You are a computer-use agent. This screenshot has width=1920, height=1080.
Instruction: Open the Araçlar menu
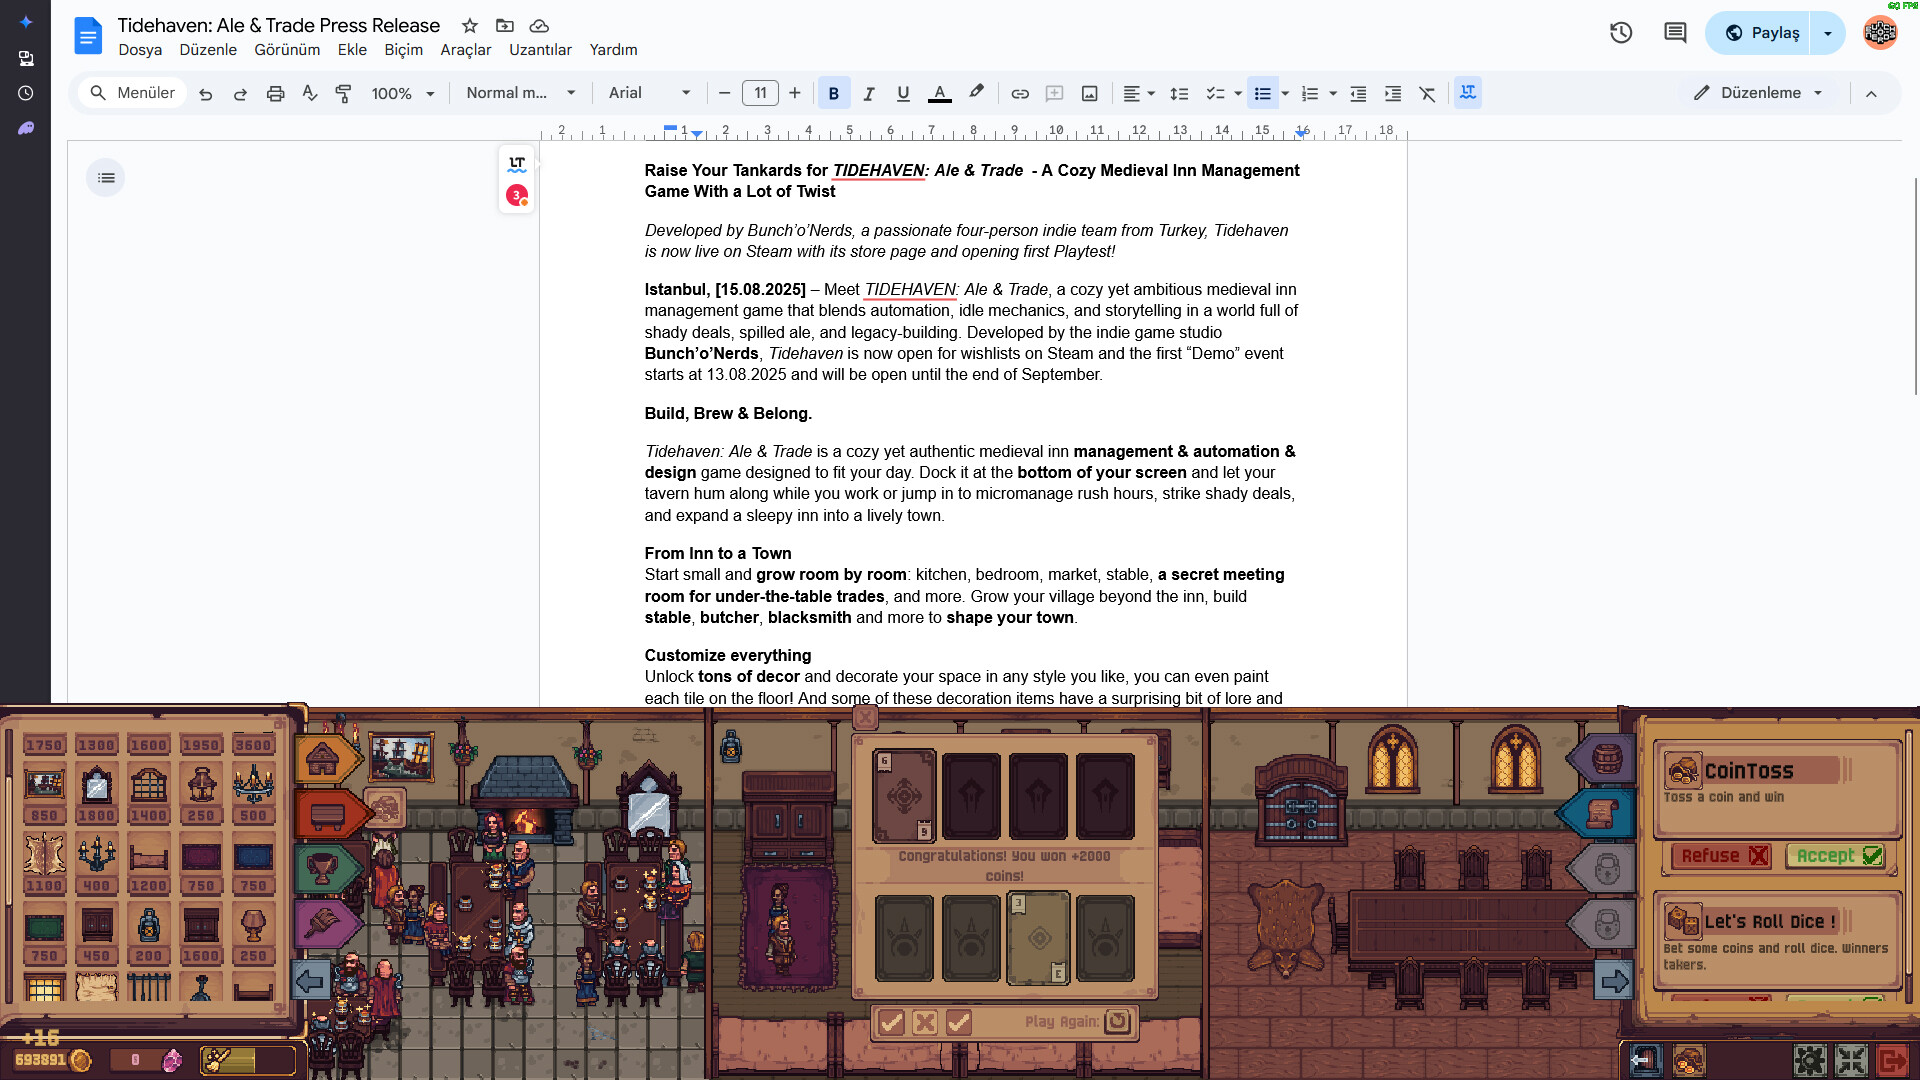point(466,49)
